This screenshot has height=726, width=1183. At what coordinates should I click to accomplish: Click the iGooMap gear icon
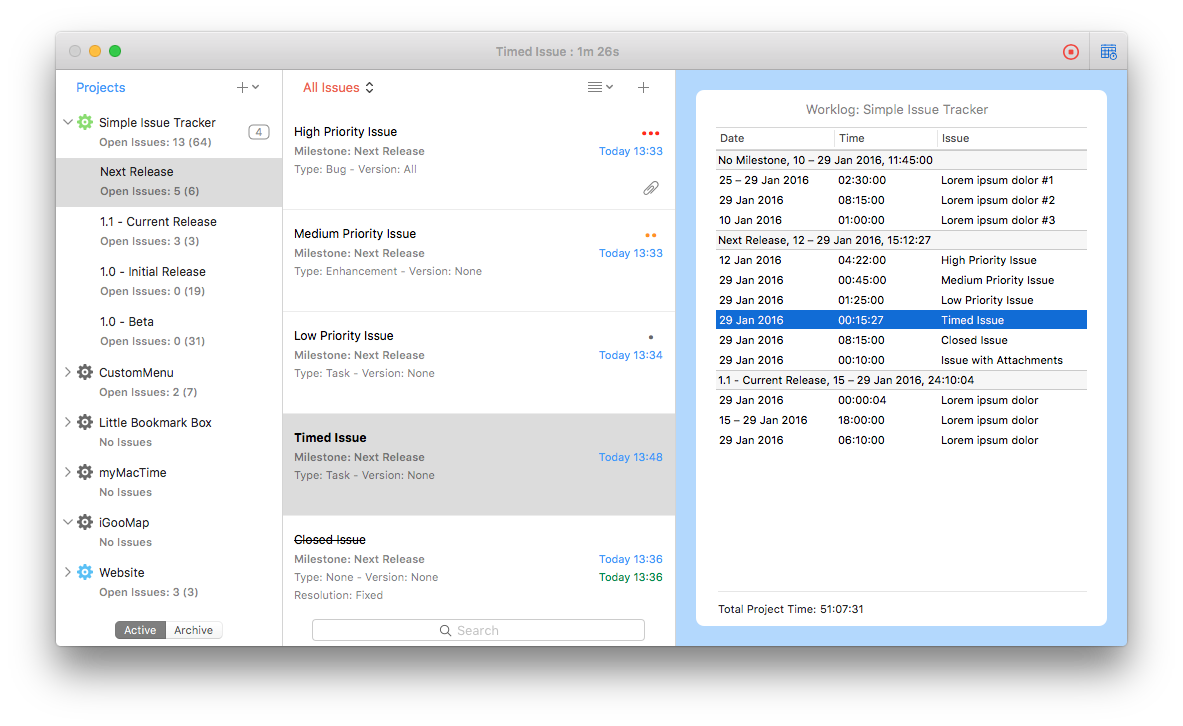point(85,522)
